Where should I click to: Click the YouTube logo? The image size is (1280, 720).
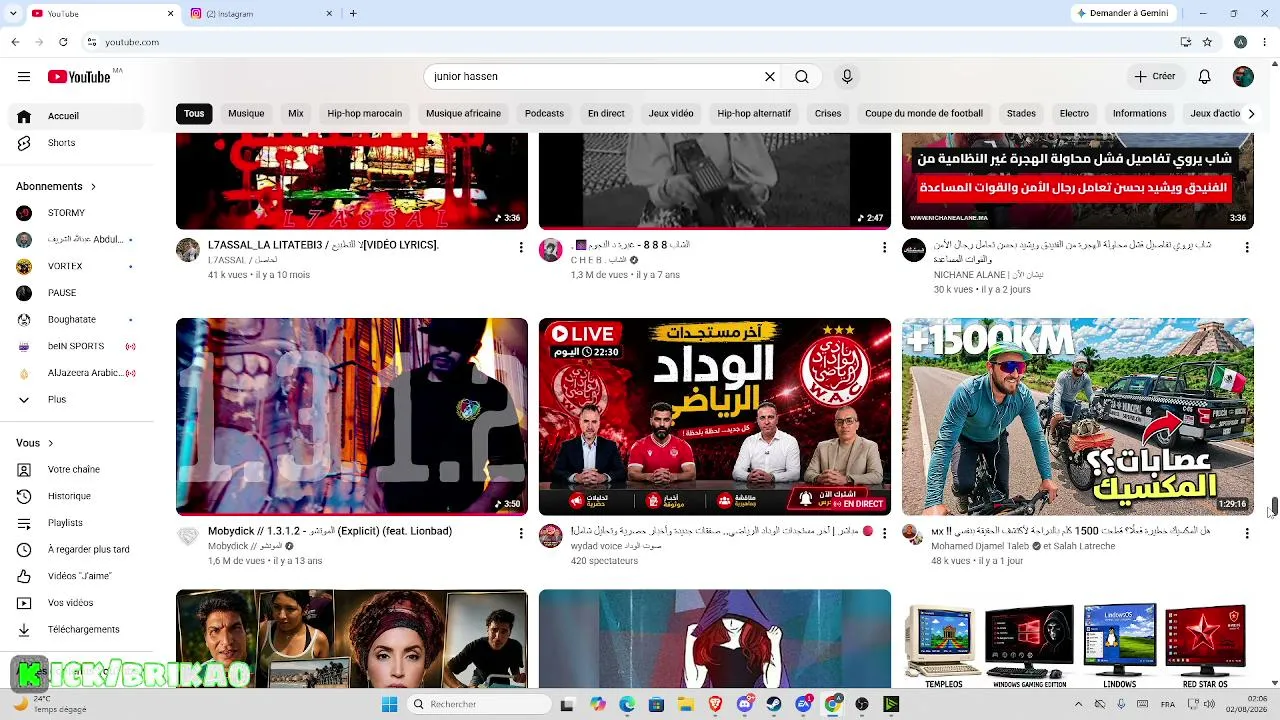pyautogui.click(x=79, y=77)
